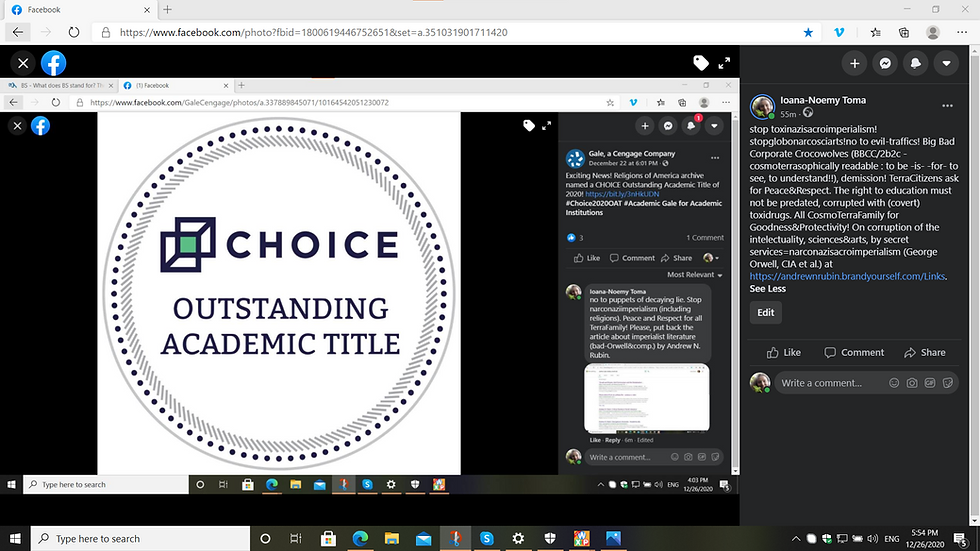980x551 pixels.
Task: Open the Windows notification center
Action: coord(961,539)
